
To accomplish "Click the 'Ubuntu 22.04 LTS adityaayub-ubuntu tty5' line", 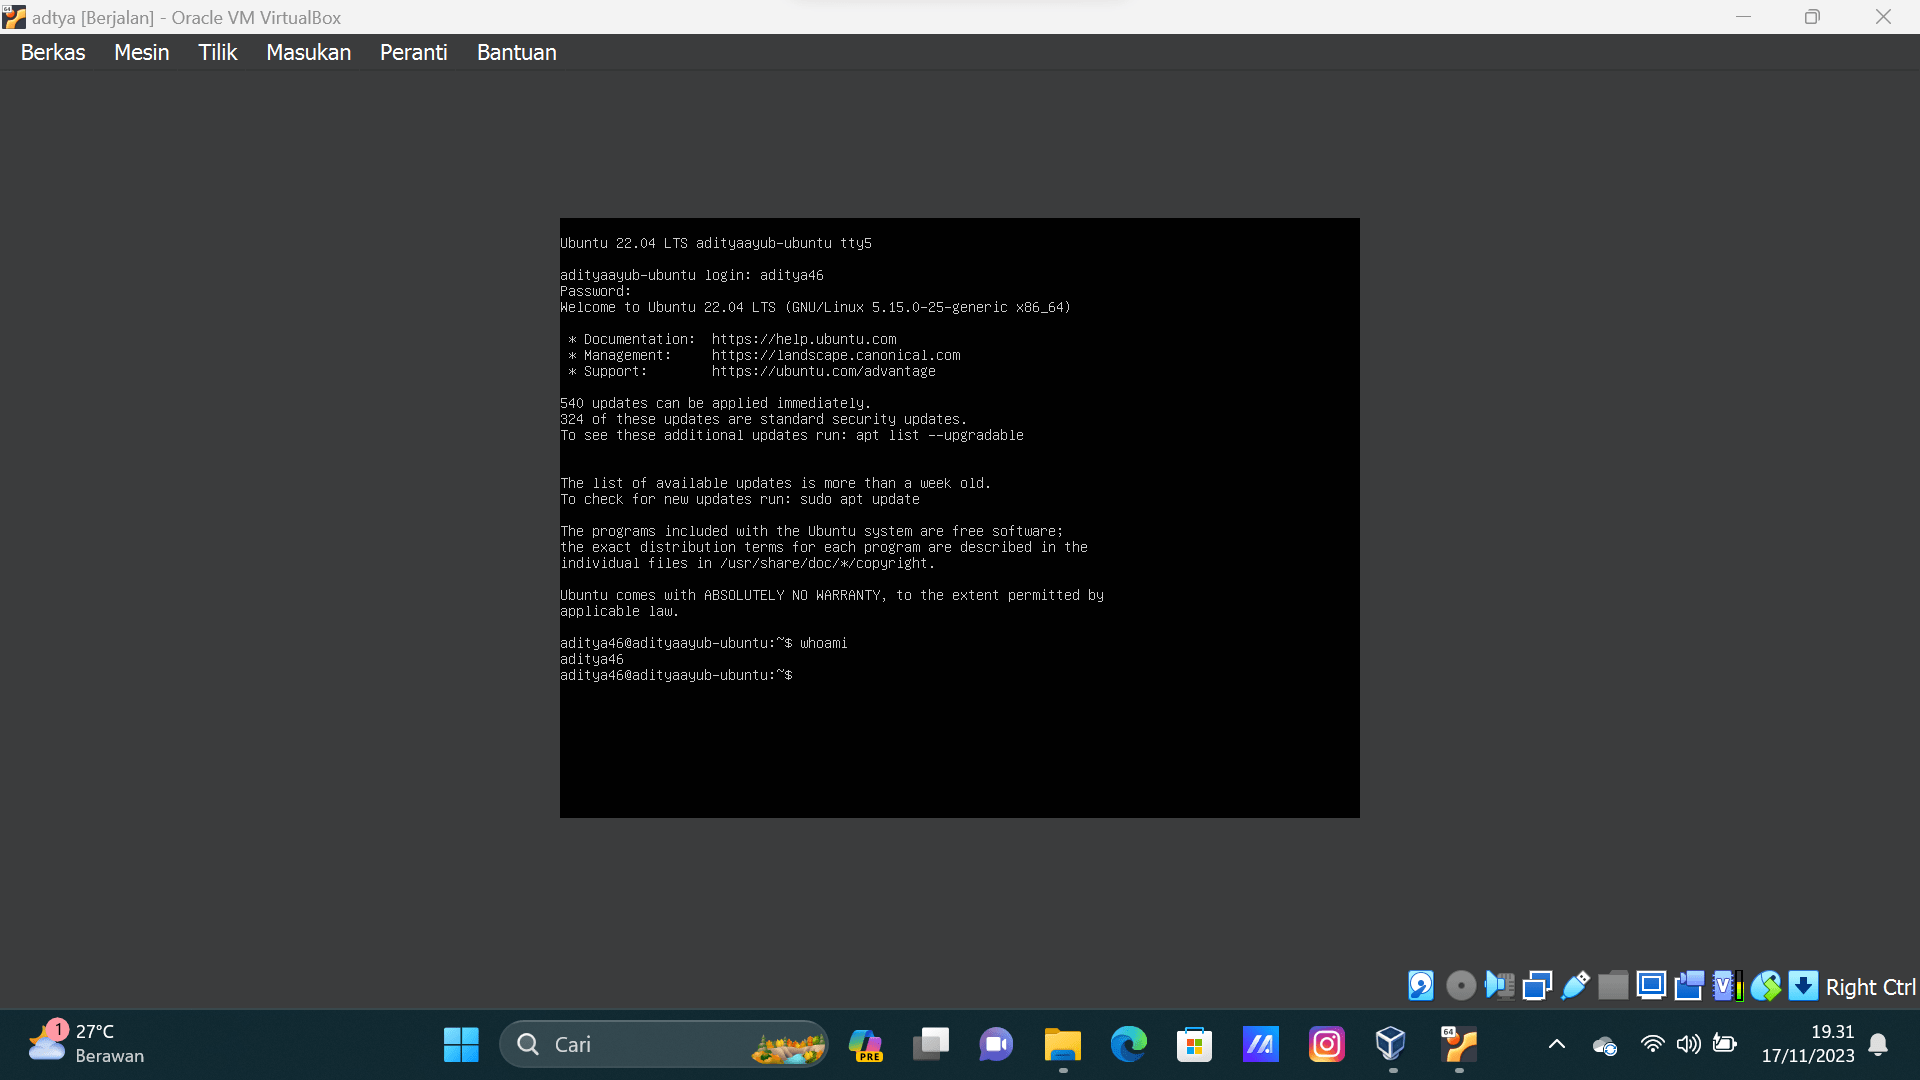I will pos(716,243).
